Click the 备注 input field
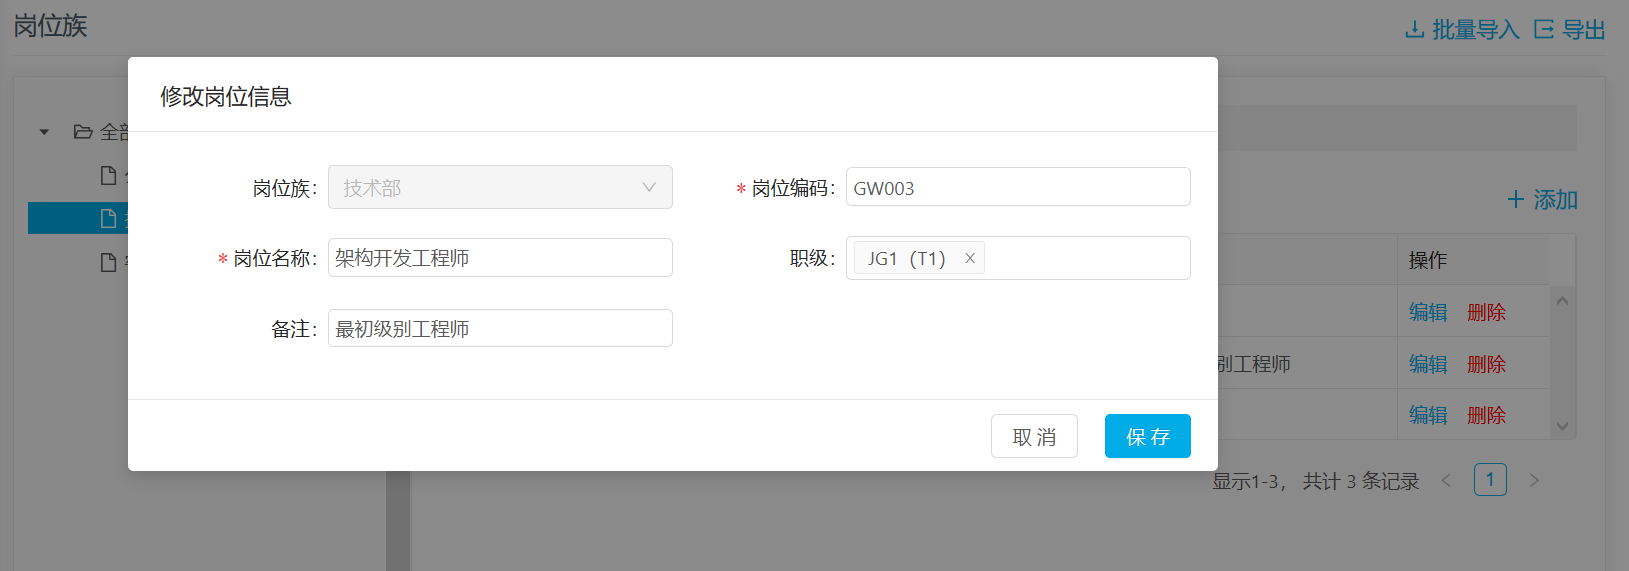The height and width of the screenshot is (571, 1629). [x=500, y=328]
